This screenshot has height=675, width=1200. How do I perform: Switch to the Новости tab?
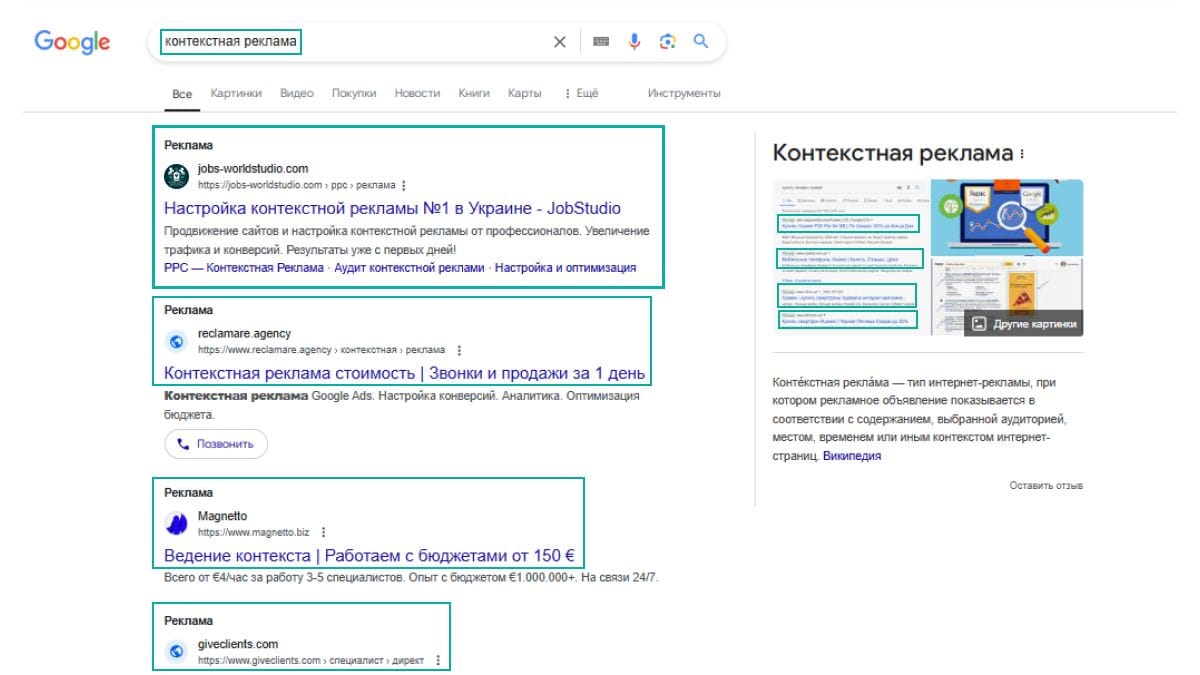tap(417, 93)
